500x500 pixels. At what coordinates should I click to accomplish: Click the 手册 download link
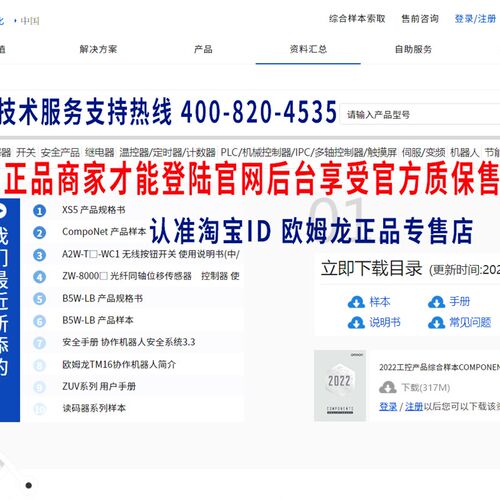click(x=460, y=302)
